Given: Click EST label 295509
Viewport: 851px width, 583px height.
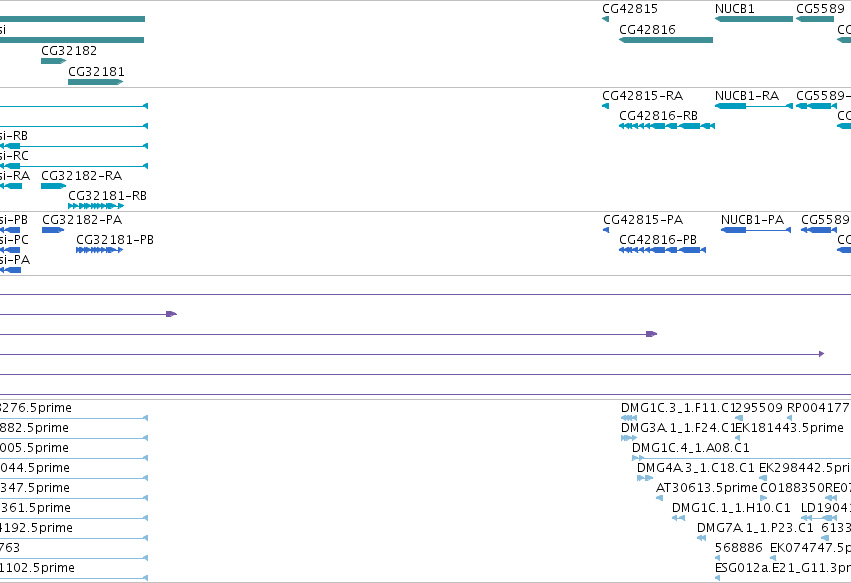Looking at the screenshot, I should (759, 408).
